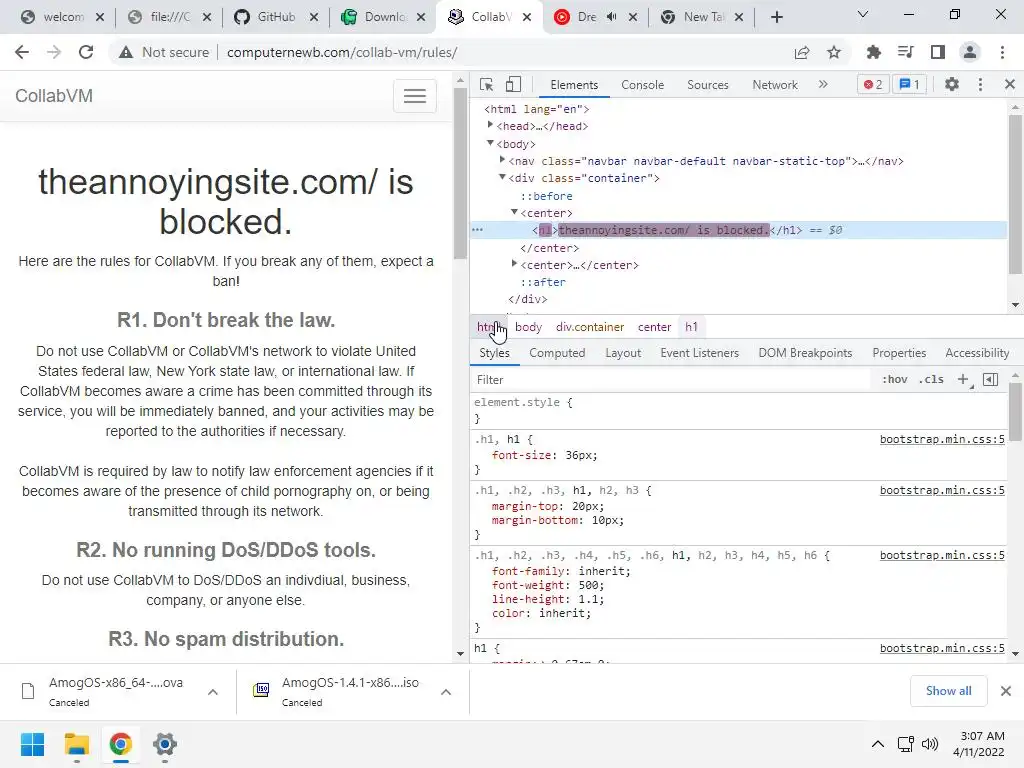
Task: Open the issues counter badge
Action: 910,84
